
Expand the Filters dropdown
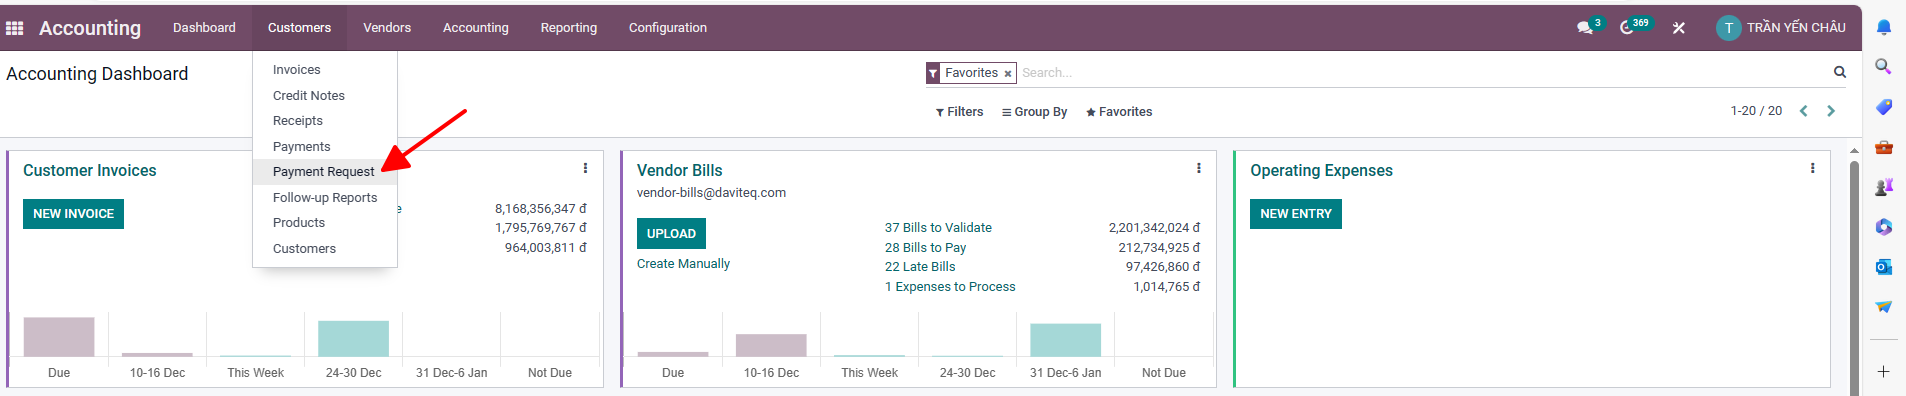959,112
